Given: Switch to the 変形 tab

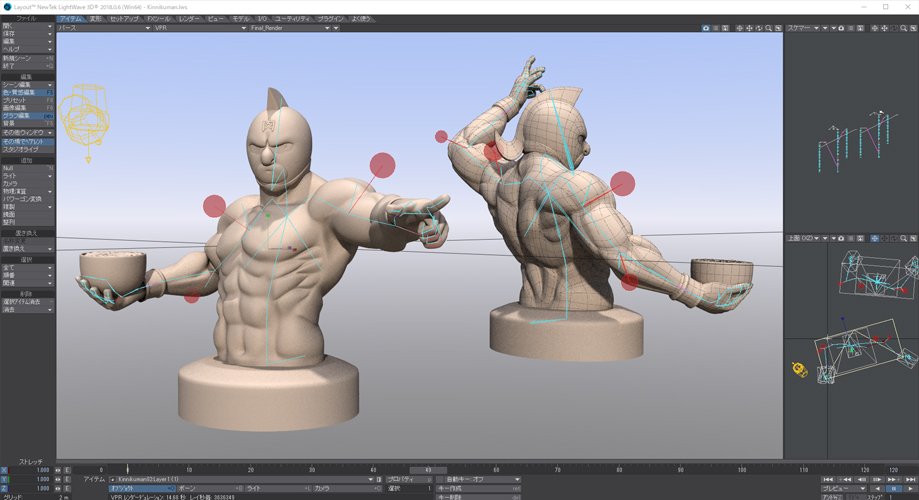Looking at the screenshot, I should point(95,19).
